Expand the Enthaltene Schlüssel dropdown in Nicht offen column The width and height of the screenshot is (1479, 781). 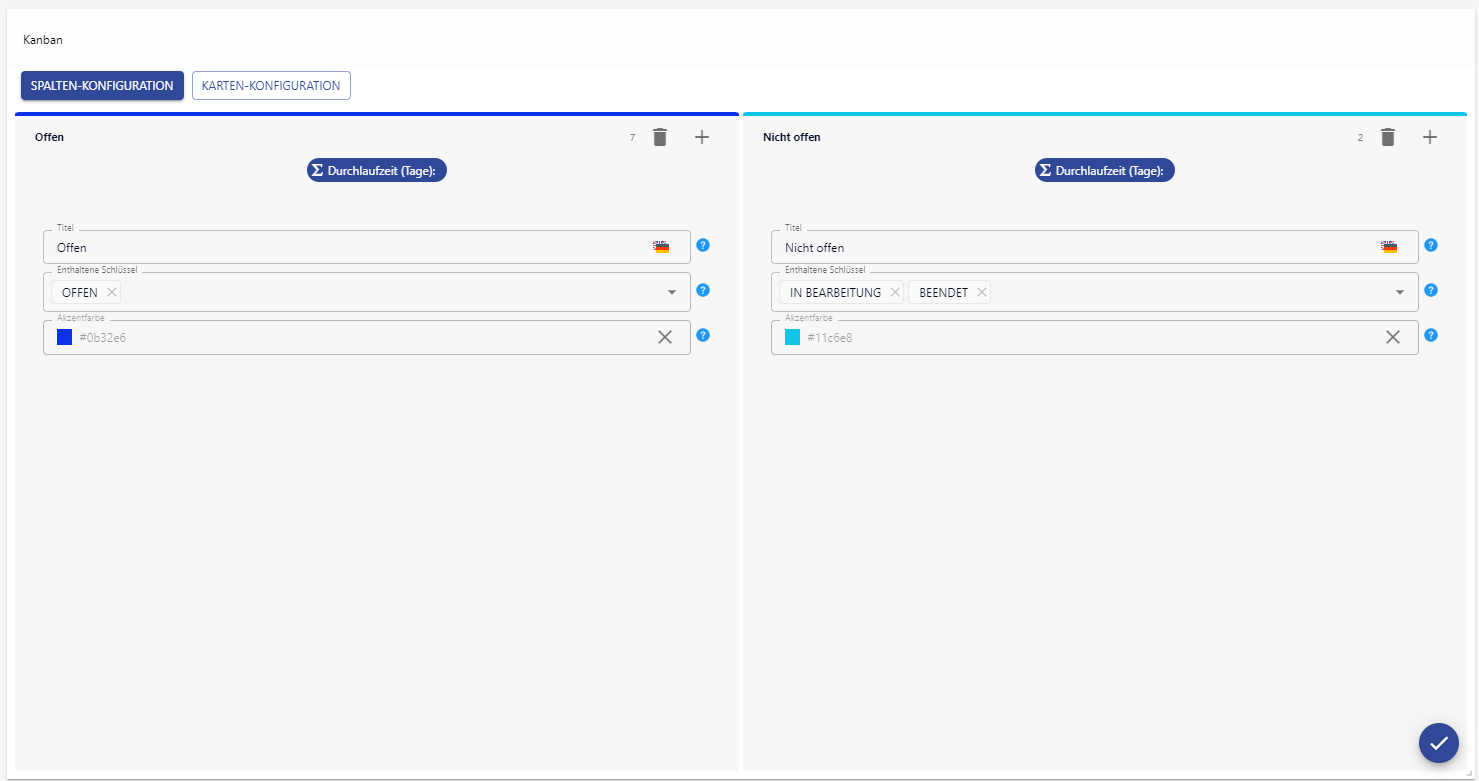(x=1400, y=292)
